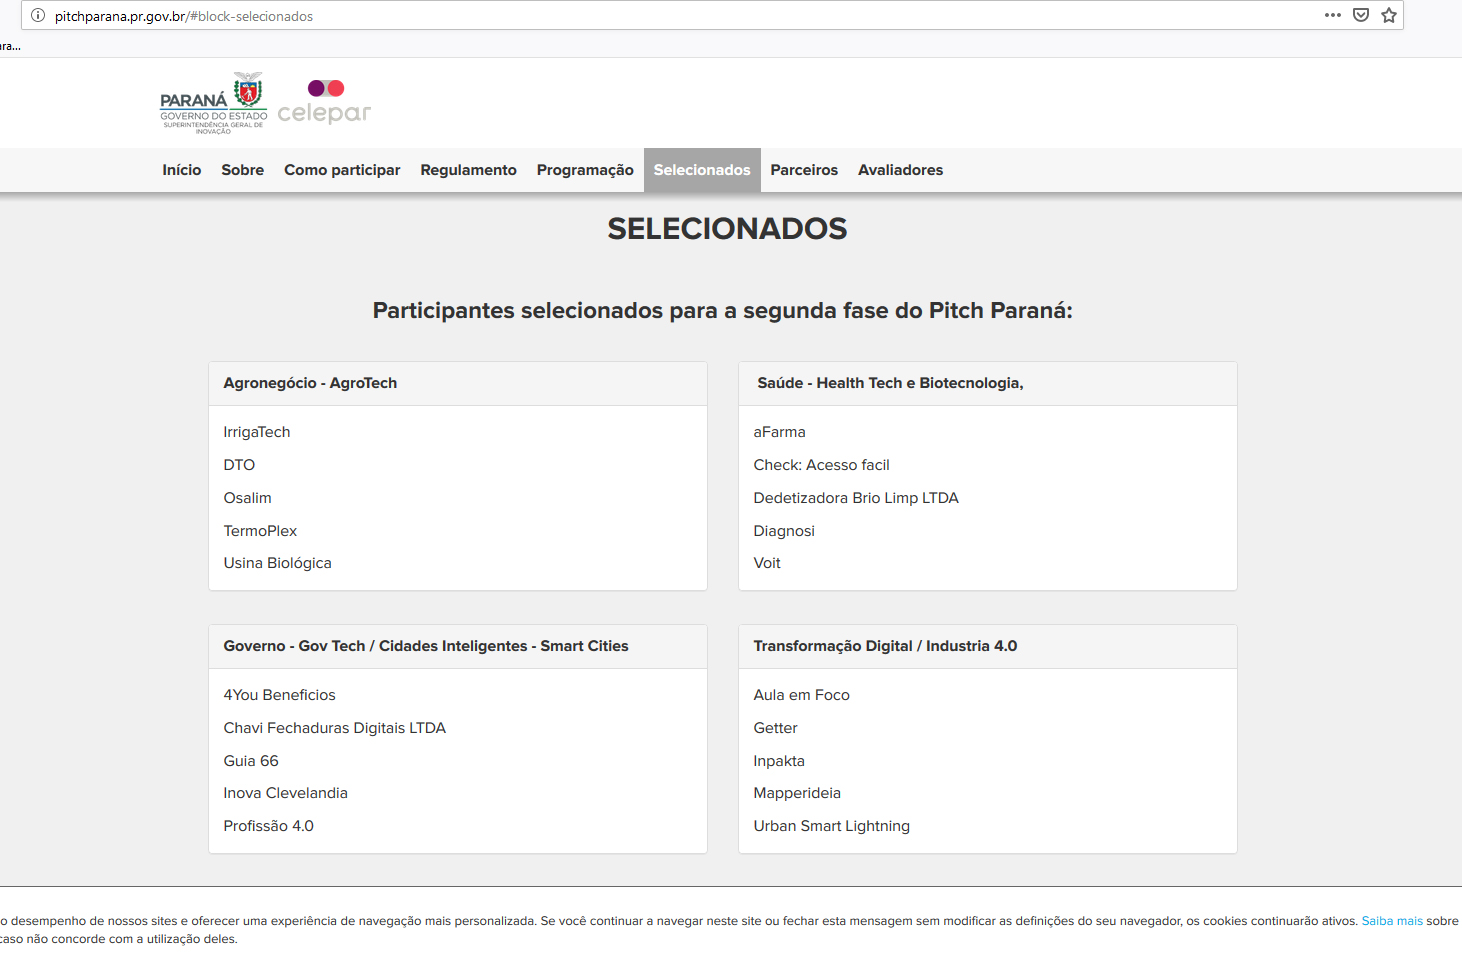Select the Inova Clevelandia entry
Viewport: 1462px width, 974px height.
(x=285, y=793)
